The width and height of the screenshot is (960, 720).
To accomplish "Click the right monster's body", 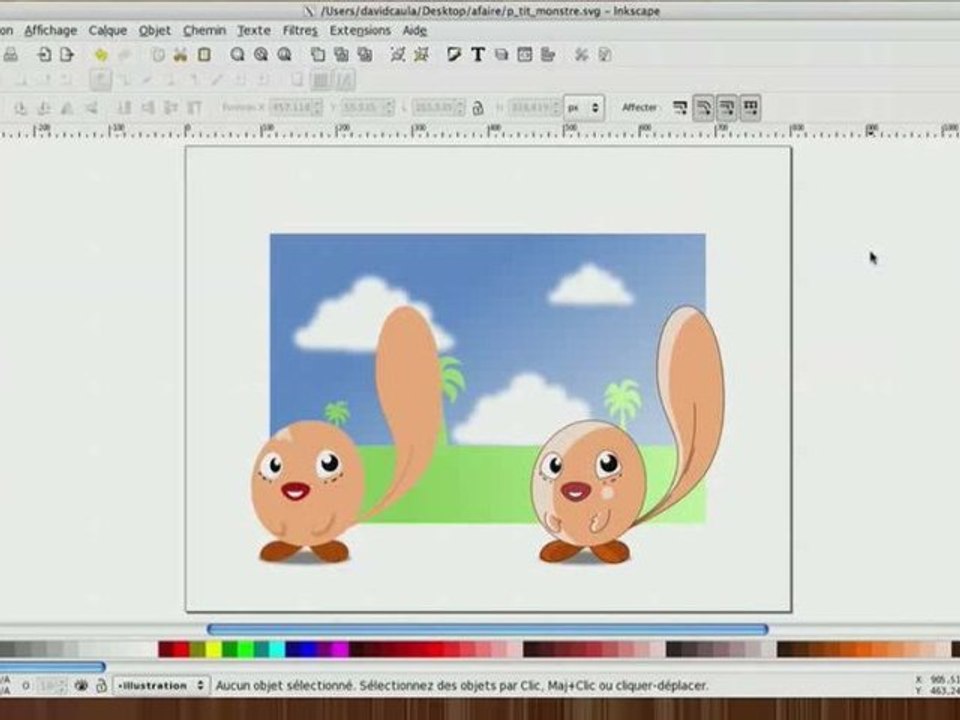I will [588, 484].
